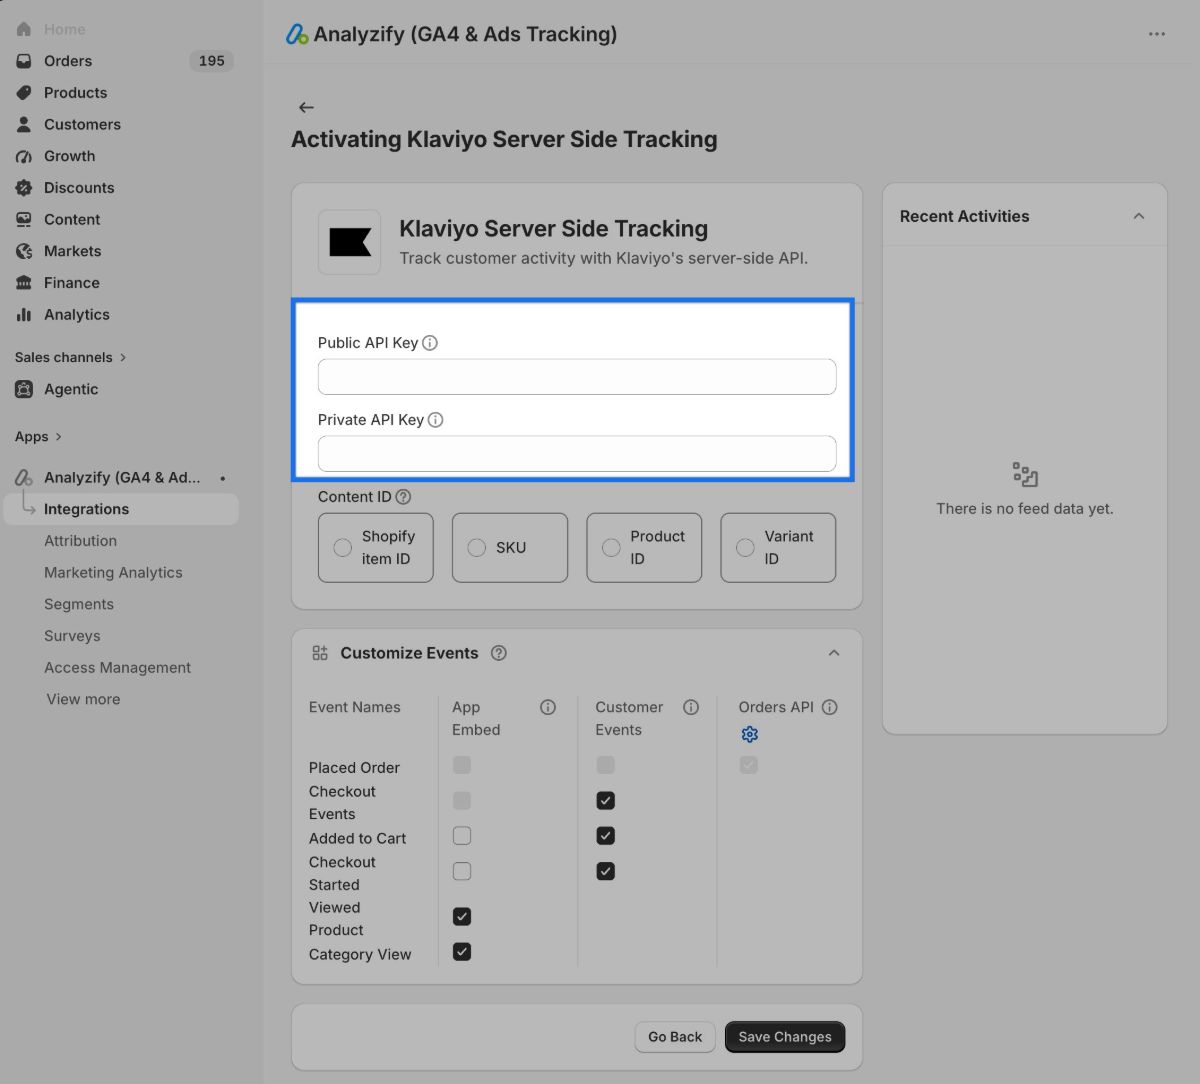Click the Analyzify logo in page header
This screenshot has height=1084, width=1200.
pos(297,35)
